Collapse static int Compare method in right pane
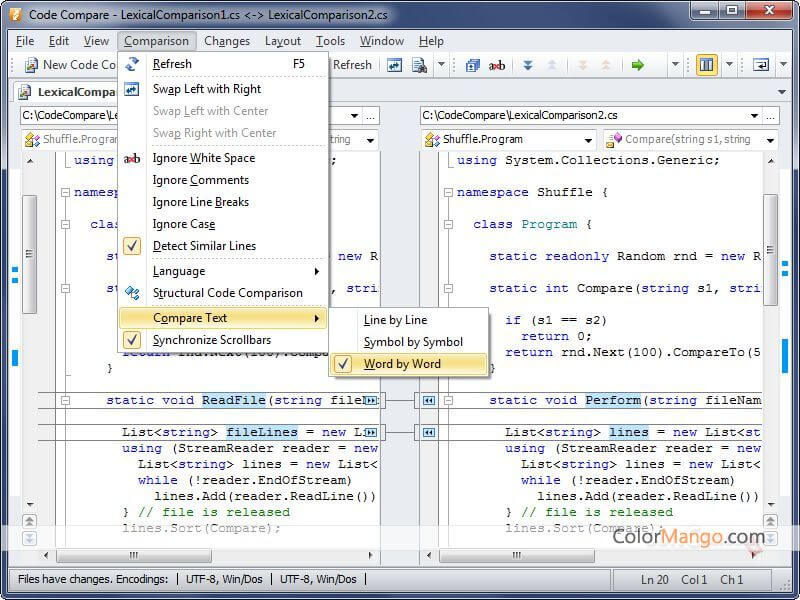 coord(448,288)
